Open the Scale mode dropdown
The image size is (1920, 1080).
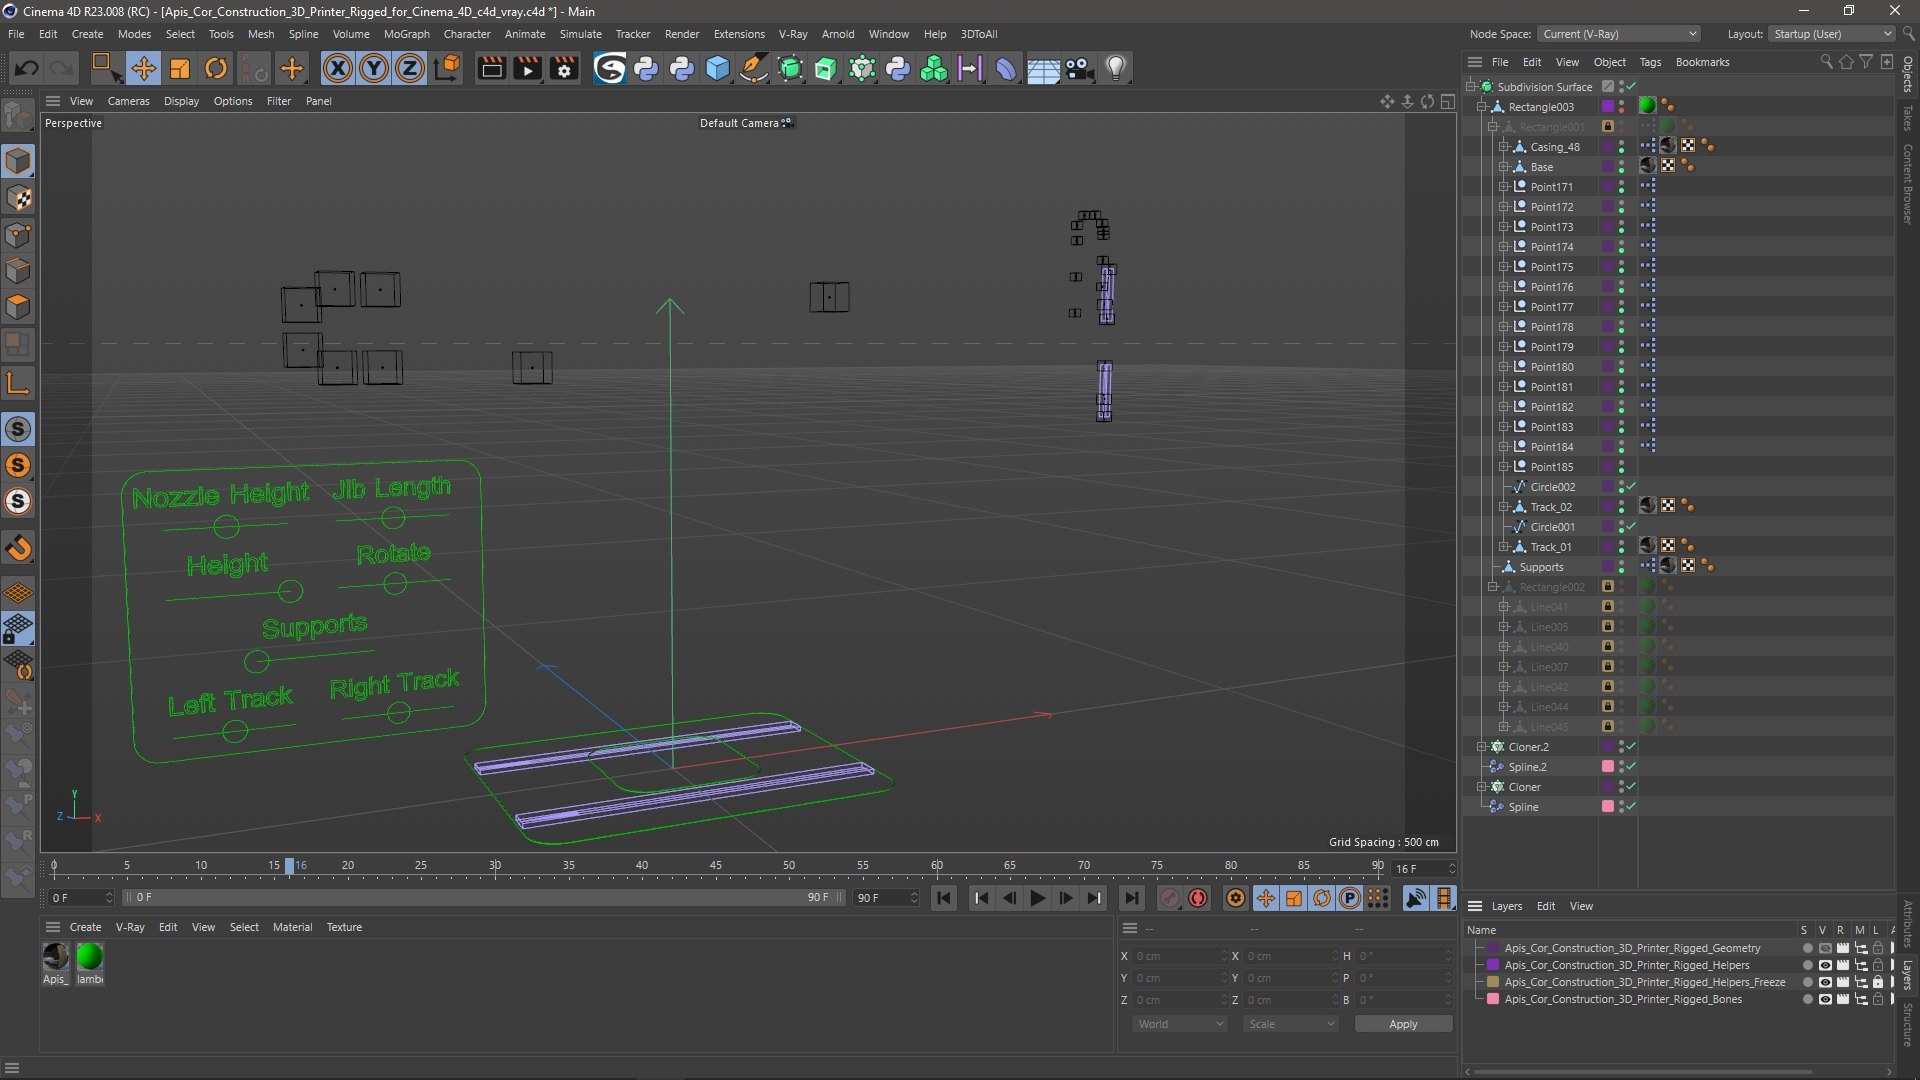pyautogui.click(x=1291, y=1024)
